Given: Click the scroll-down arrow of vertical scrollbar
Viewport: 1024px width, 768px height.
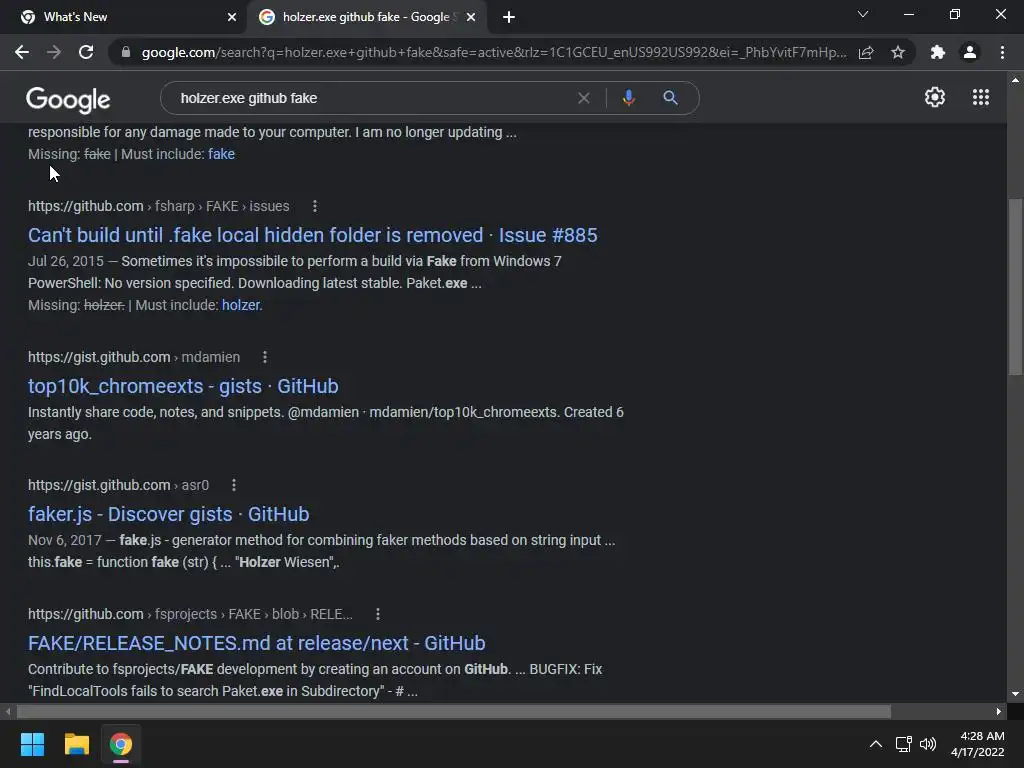Looking at the screenshot, I should click(x=1015, y=694).
